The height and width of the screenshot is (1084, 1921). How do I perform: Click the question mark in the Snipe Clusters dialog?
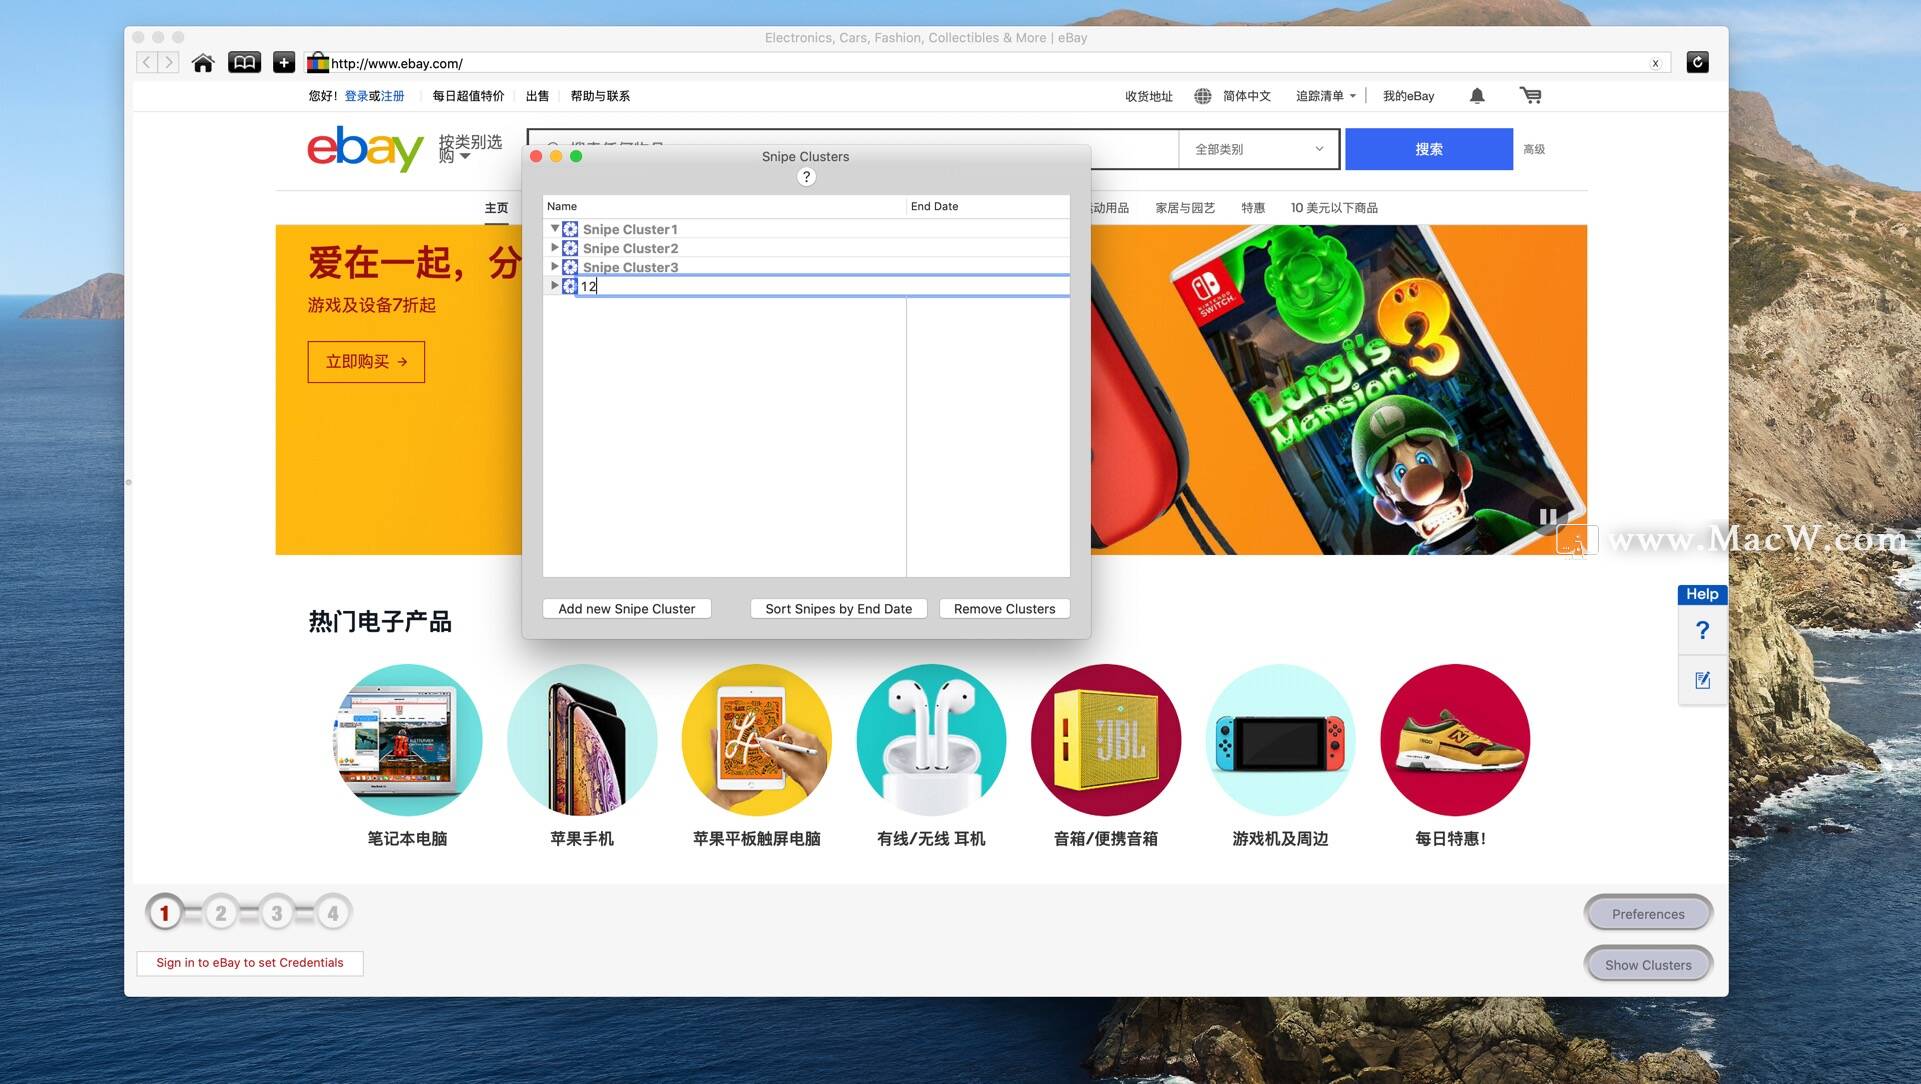806,176
